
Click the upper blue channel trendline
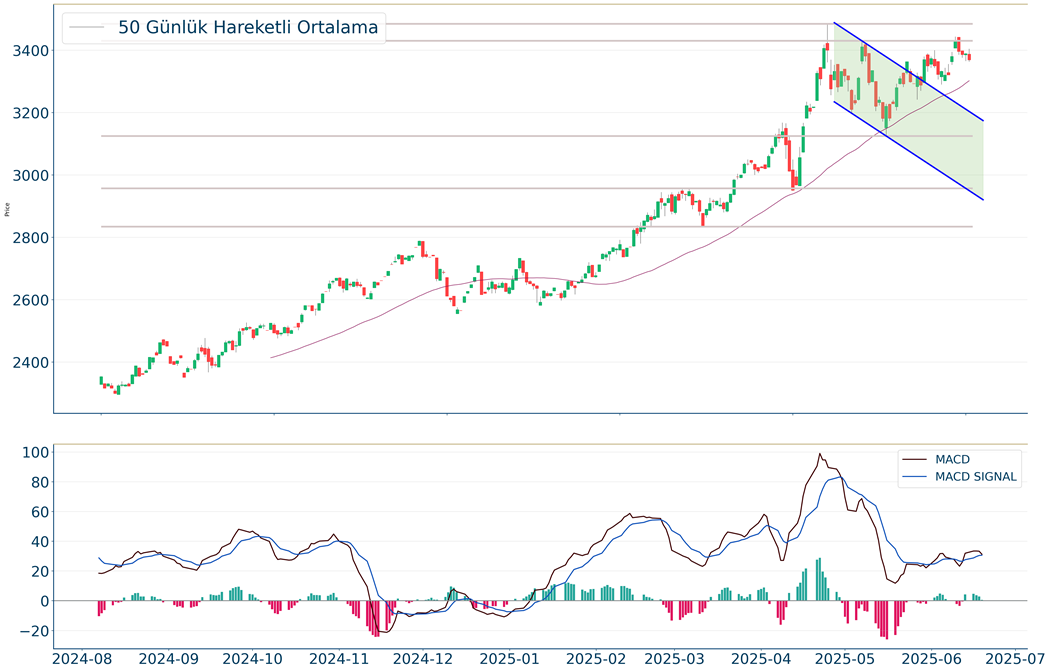point(908,72)
